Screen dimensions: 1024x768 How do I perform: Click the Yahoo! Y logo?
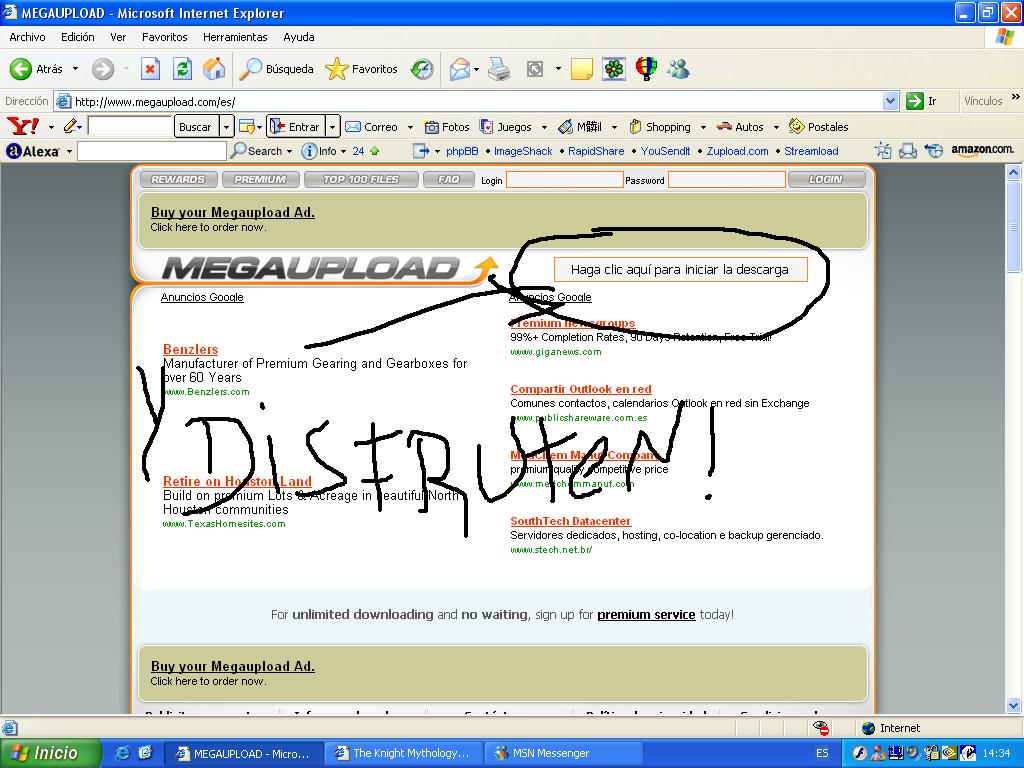(x=23, y=126)
